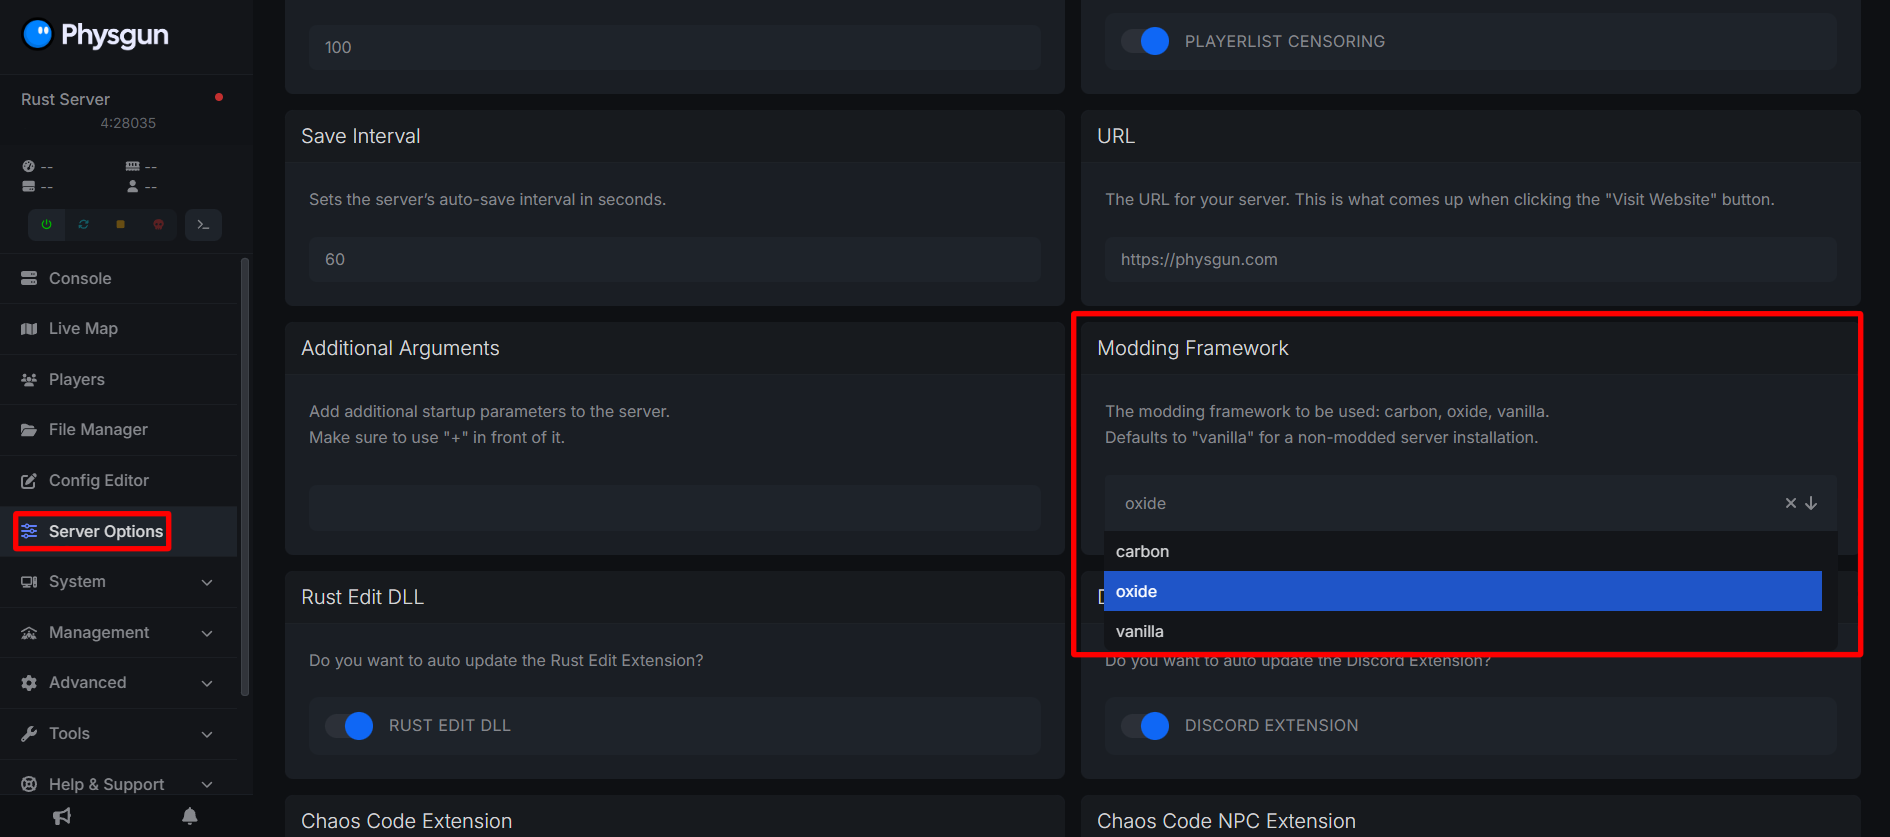Click the Additional Arguments input field
Viewport: 1890px width, 837px height.
[674, 508]
